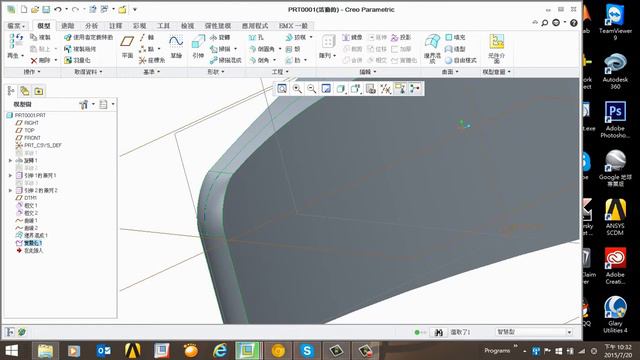Switch to the Folder Browser tab
This screenshot has width=640, height=360.
click(x=39, y=91)
